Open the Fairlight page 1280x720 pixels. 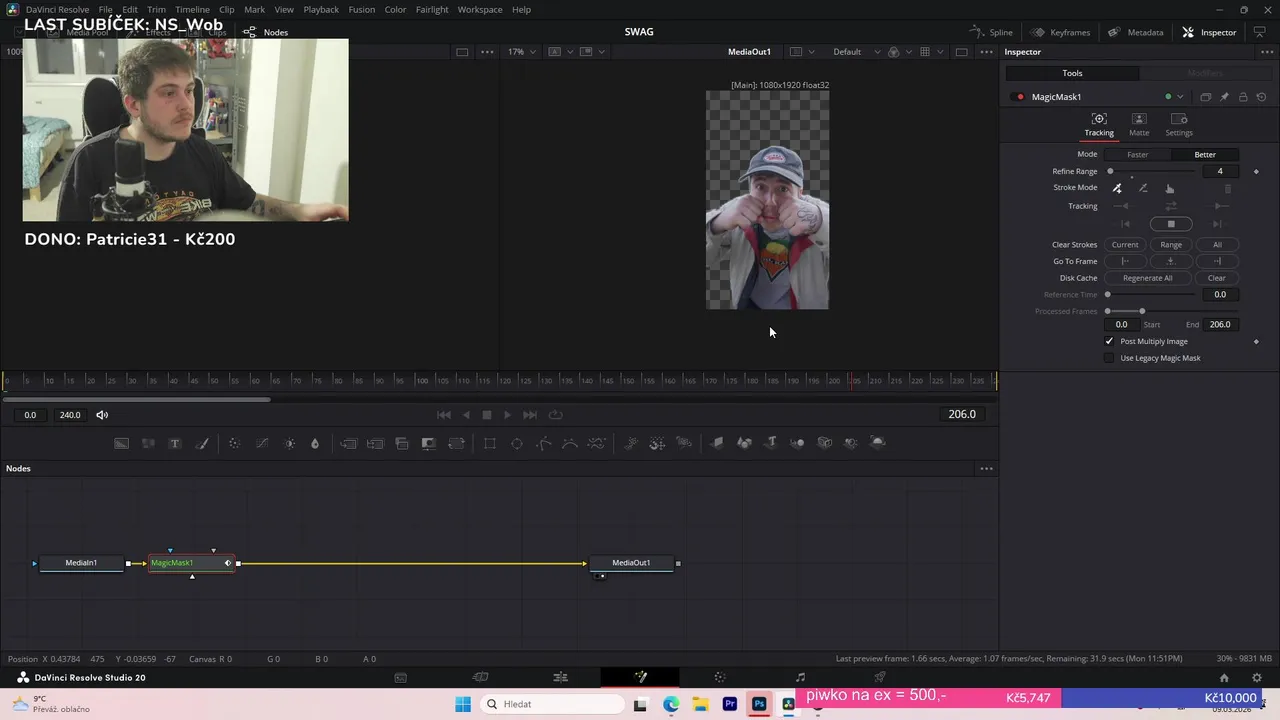(800, 677)
